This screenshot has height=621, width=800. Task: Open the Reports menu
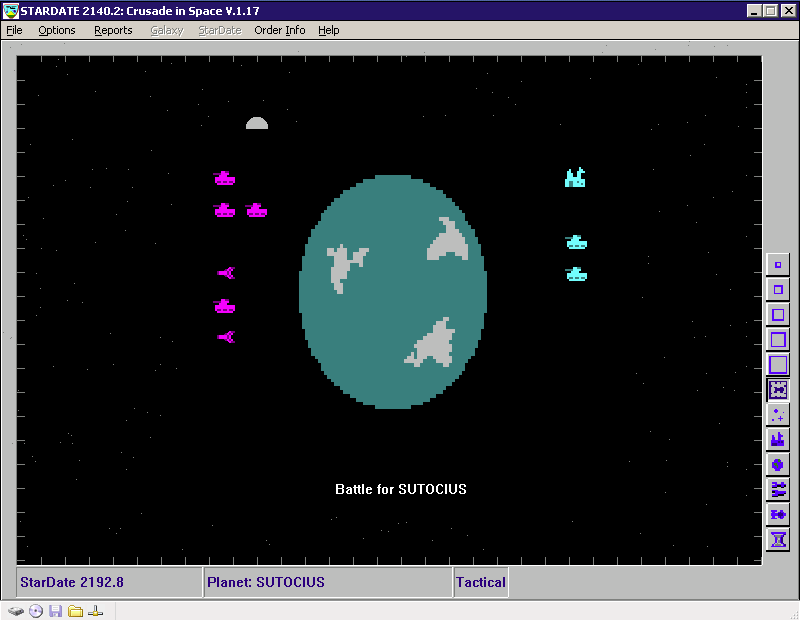click(x=113, y=30)
